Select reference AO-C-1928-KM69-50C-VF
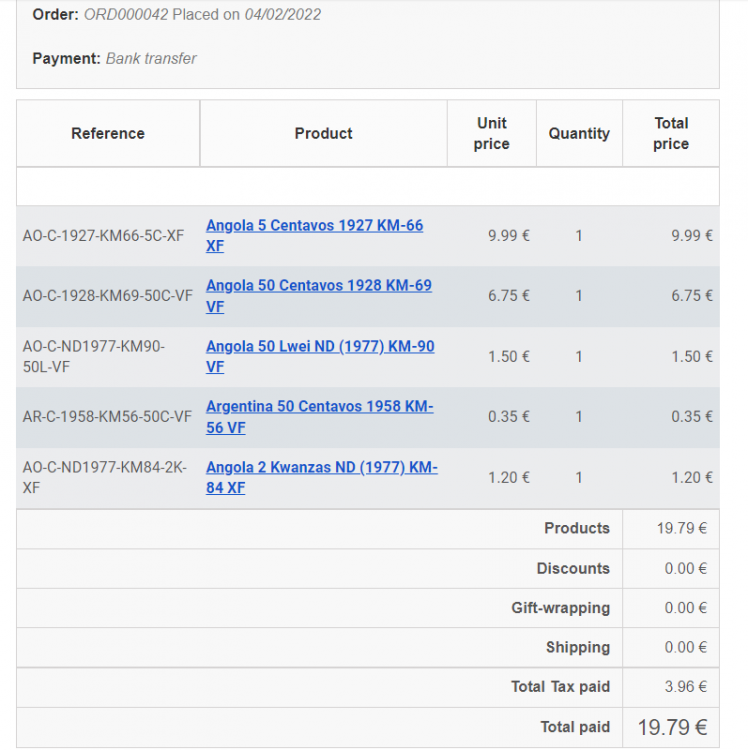This screenshot has height=750, width=748. (108, 296)
